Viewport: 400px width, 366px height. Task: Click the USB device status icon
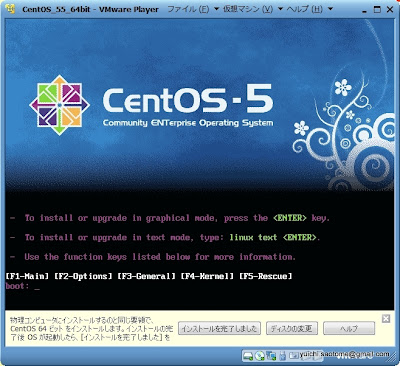coord(282,356)
